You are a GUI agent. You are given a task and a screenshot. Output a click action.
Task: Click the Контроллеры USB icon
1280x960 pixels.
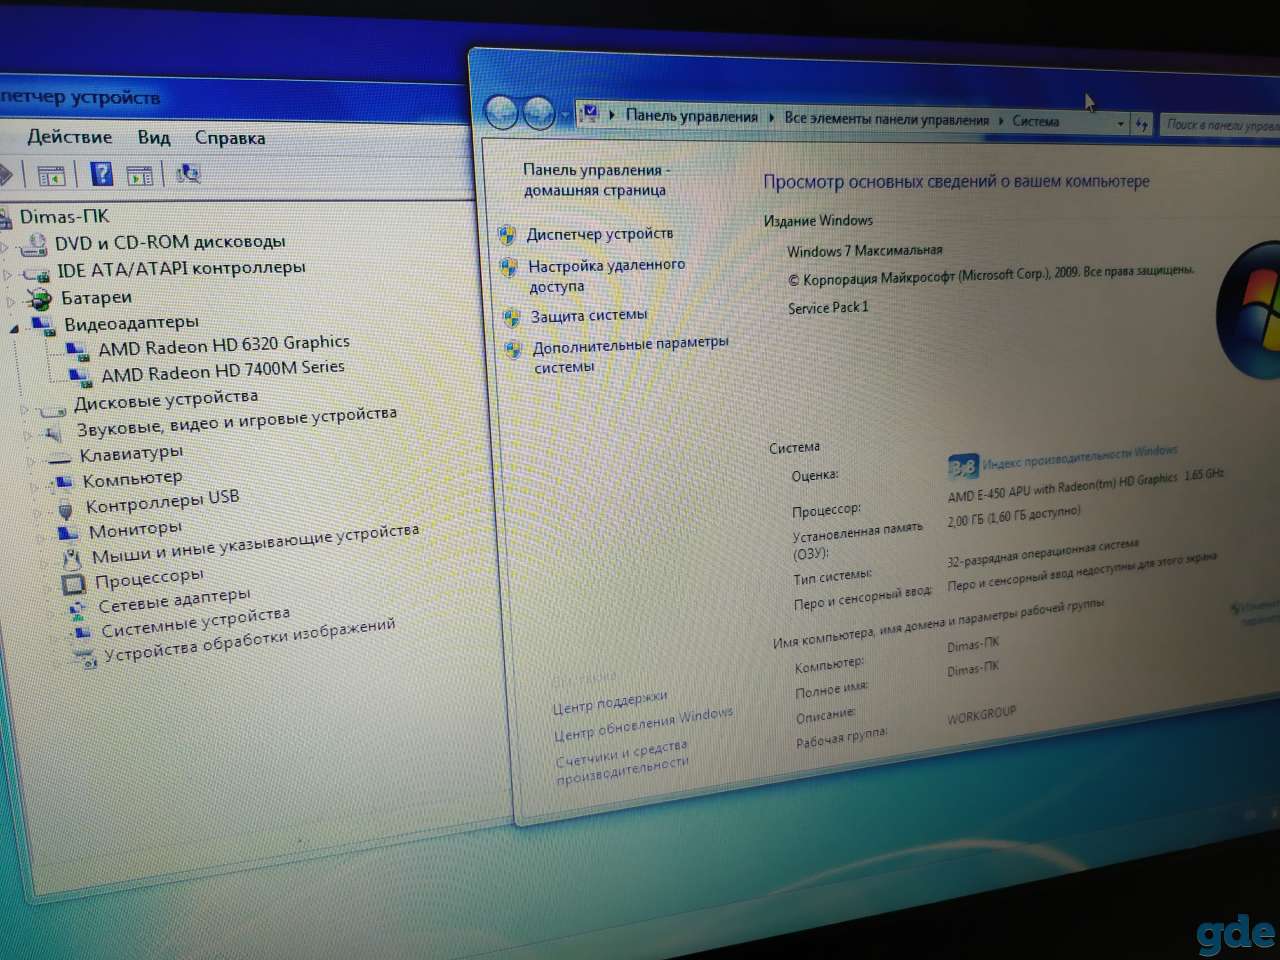(x=67, y=509)
